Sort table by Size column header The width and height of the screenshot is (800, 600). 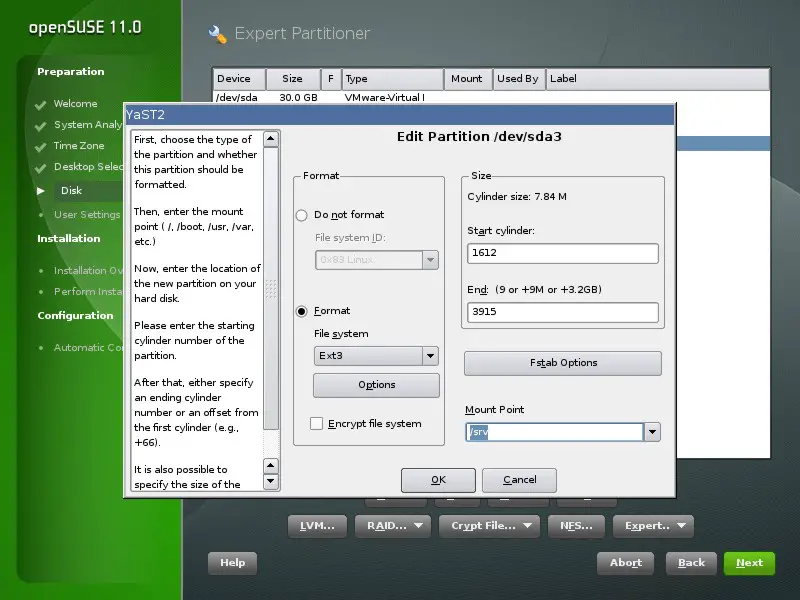tap(293, 79)
